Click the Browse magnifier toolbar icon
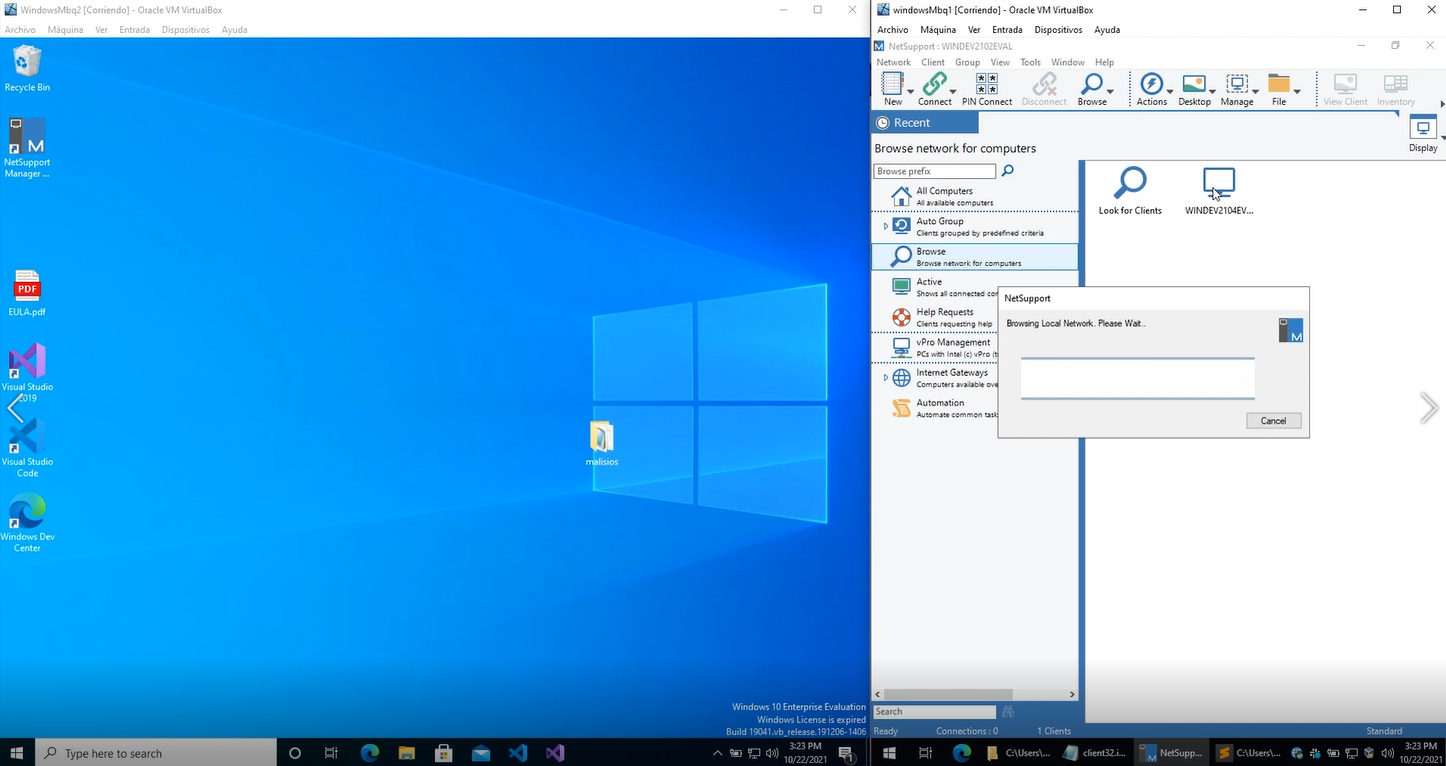Viewport: 1446px width, 766px height. click(x=1091, y=84)
